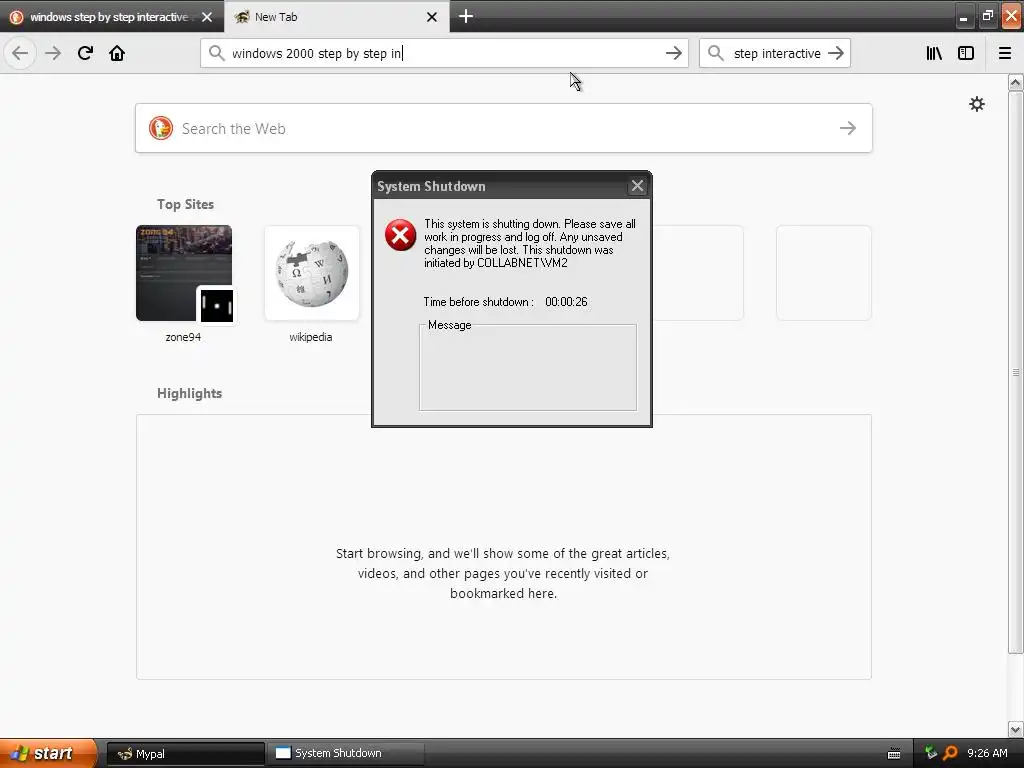The width and height of the screenshot is (1024, 768).
Task: Focus the 'step interactive' search box
Action: [776, 53]
